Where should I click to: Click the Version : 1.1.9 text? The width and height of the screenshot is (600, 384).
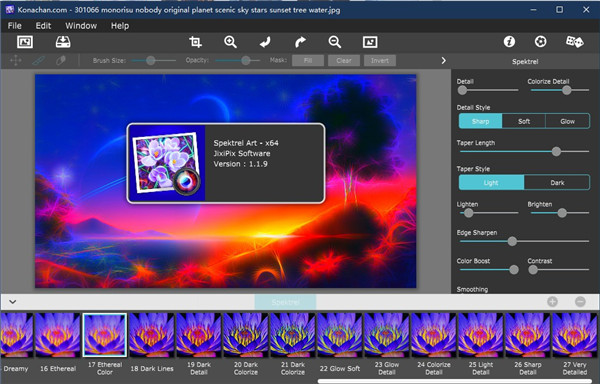point(240,164)
